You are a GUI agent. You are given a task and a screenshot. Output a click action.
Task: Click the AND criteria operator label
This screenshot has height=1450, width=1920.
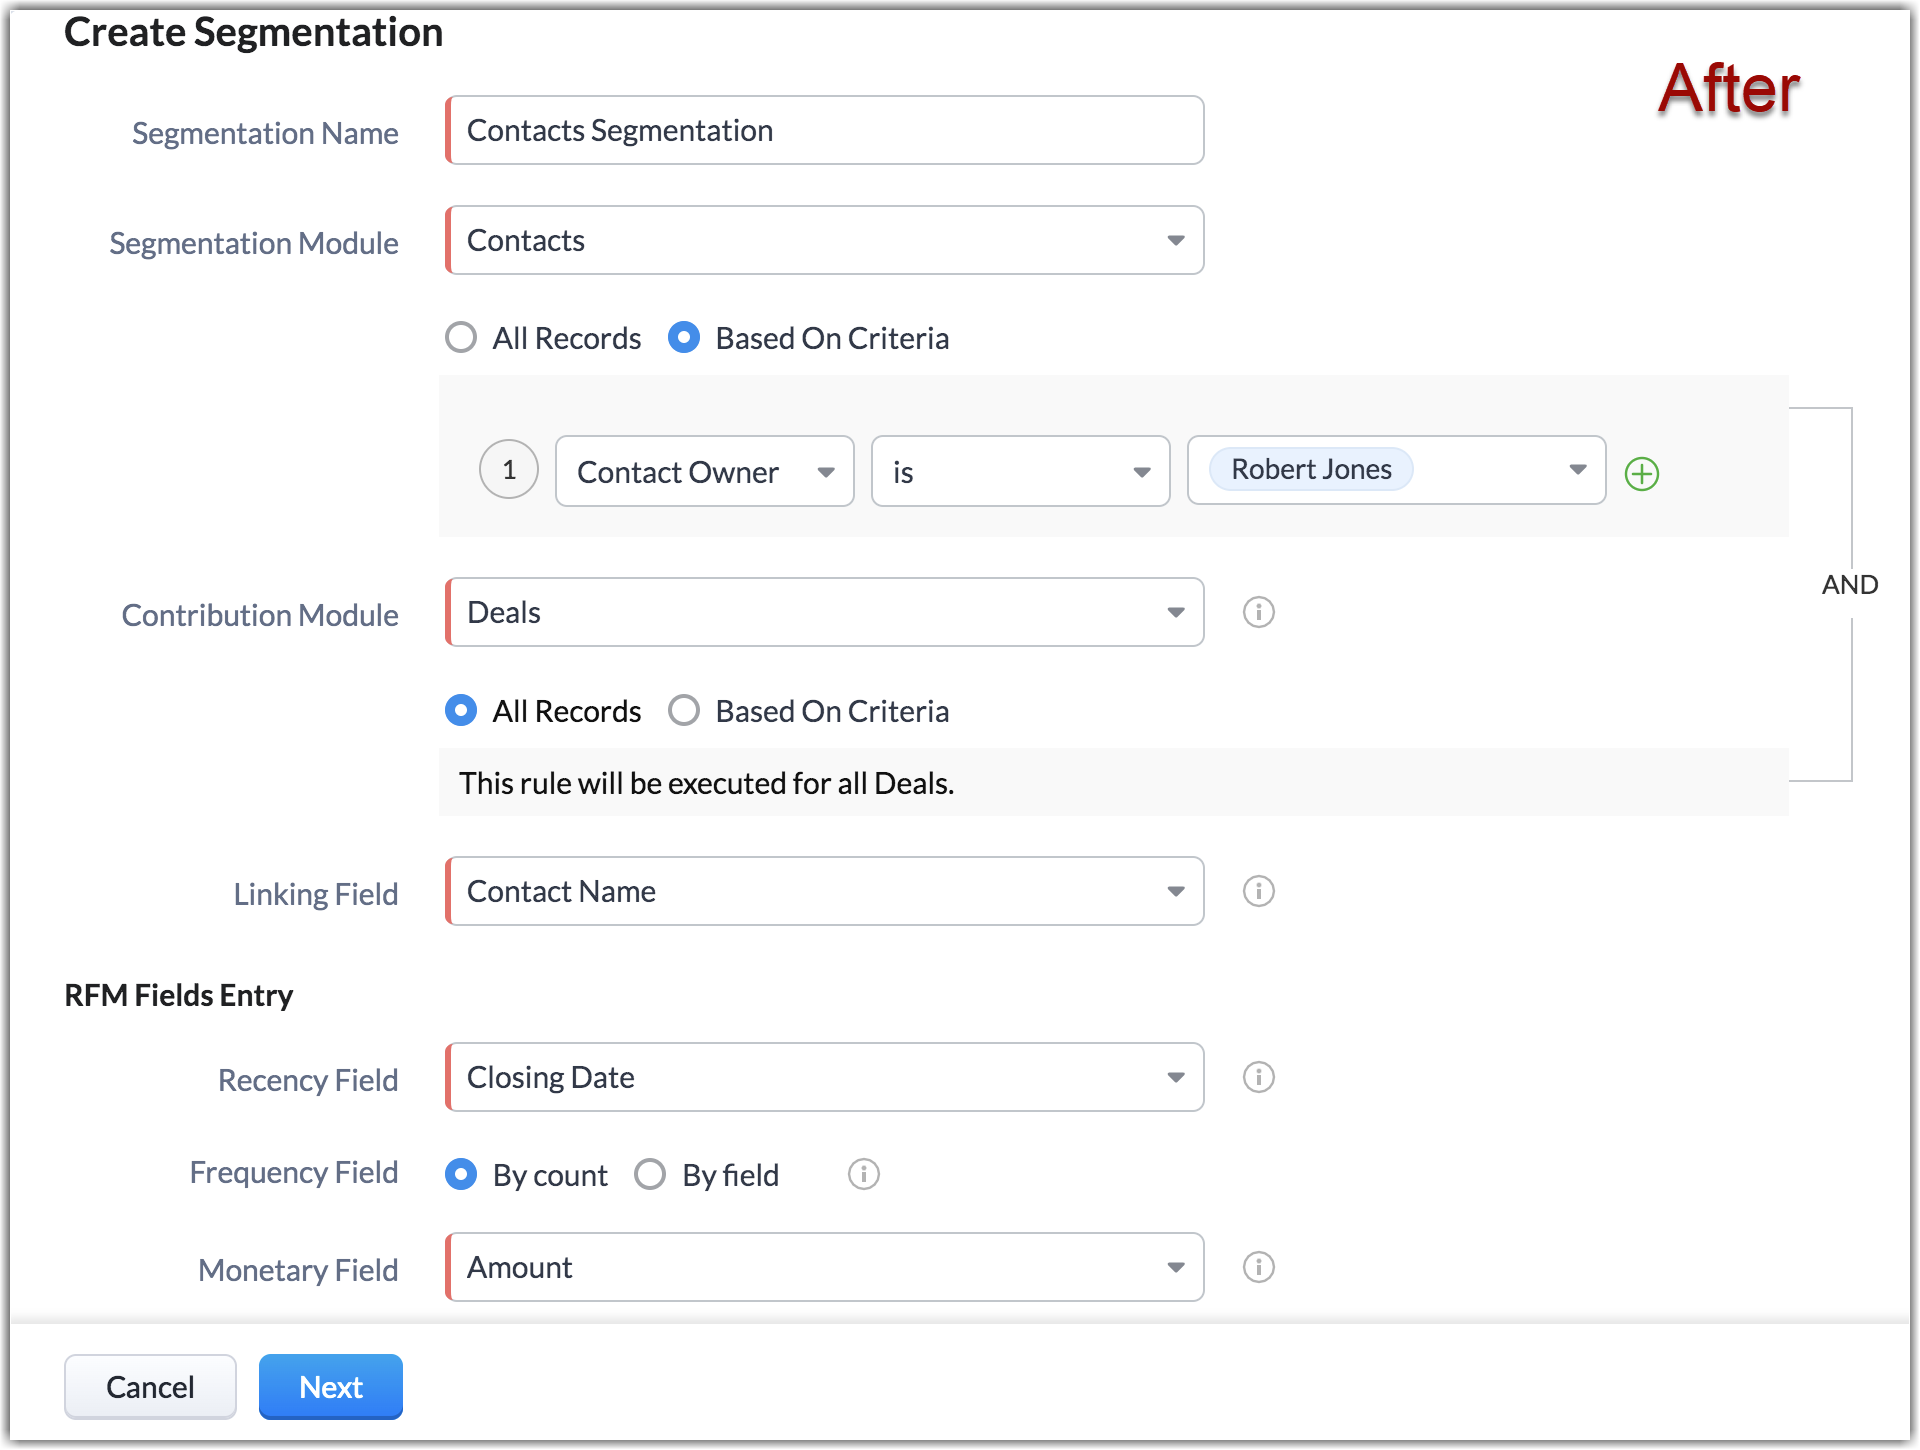pos(1849,584)
